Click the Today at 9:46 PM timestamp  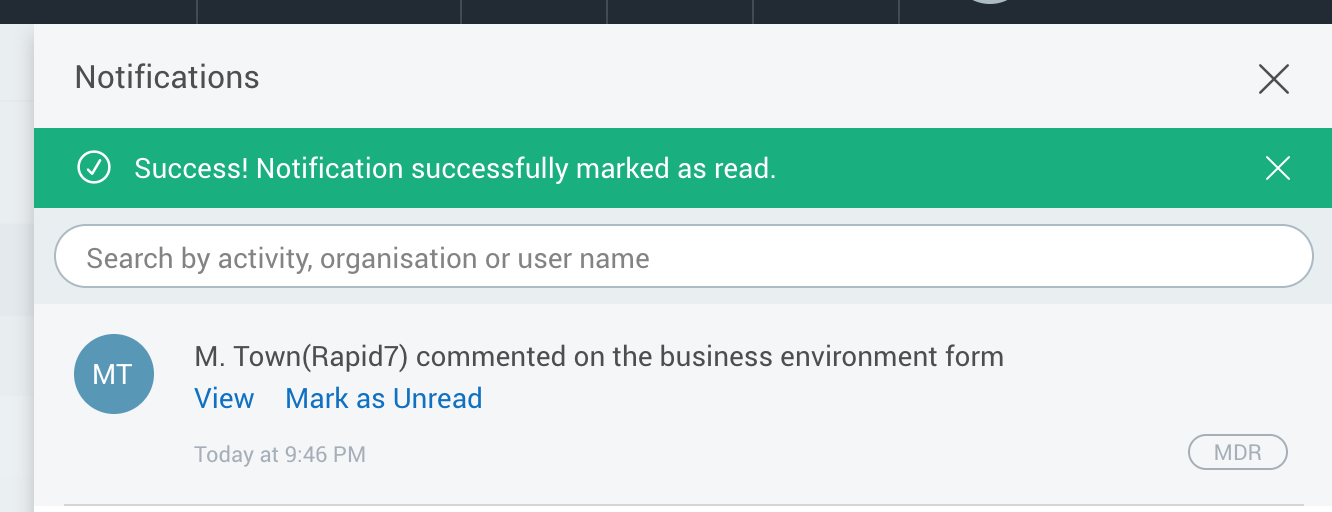pos(280,454)
